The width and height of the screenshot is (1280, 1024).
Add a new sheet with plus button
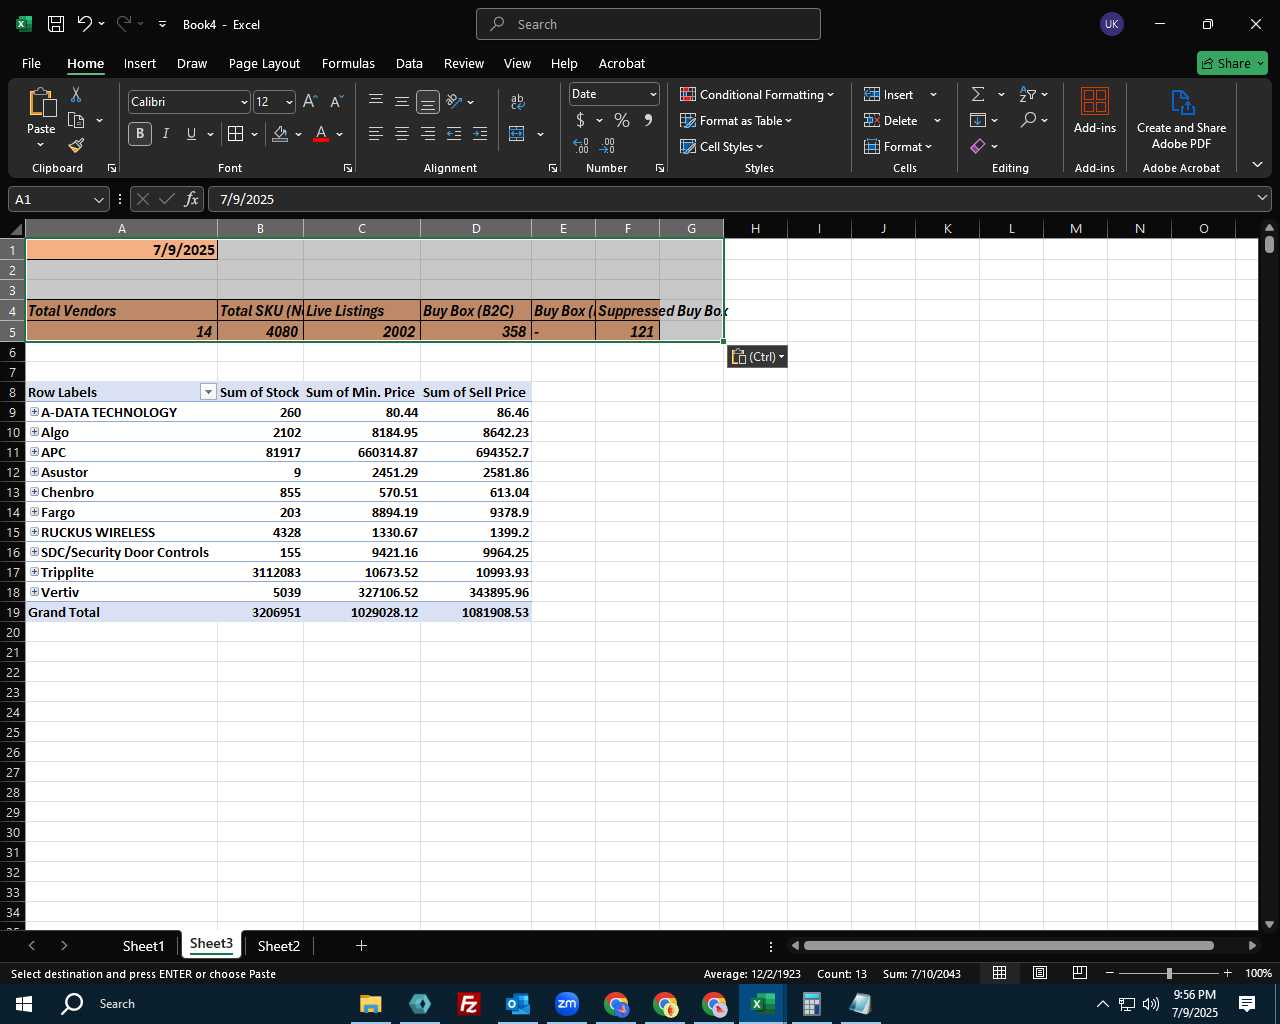tap(361, 945)
